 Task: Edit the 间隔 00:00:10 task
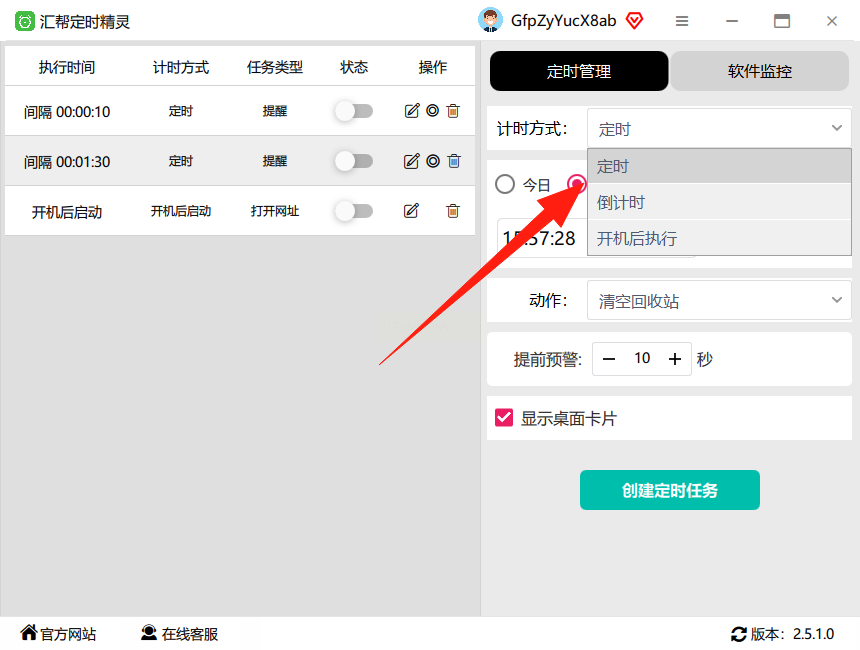click(412, 111)
